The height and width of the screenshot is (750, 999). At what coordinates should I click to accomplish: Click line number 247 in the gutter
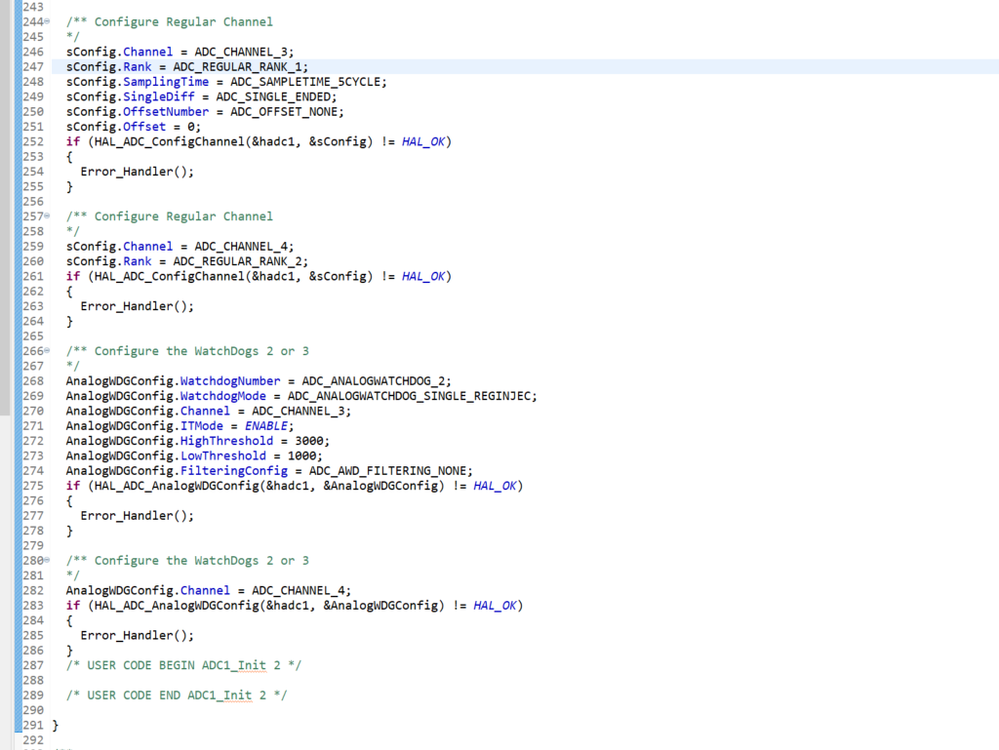coord(33,67)
